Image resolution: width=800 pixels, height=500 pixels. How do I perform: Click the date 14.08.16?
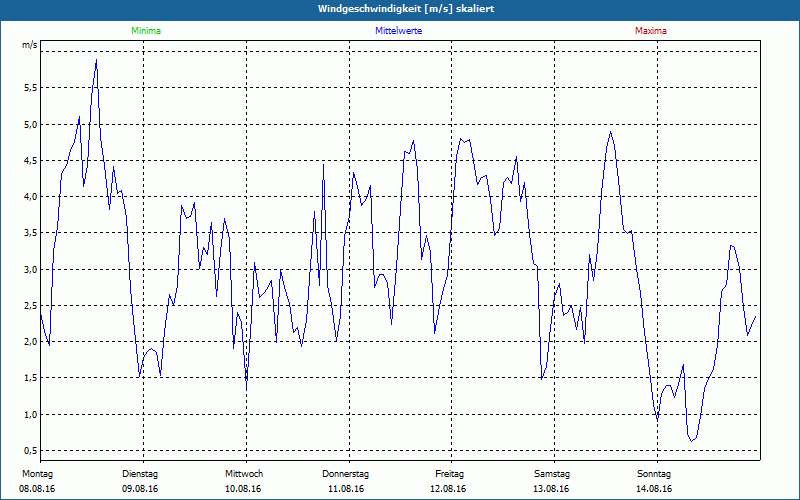click(654, 489)
